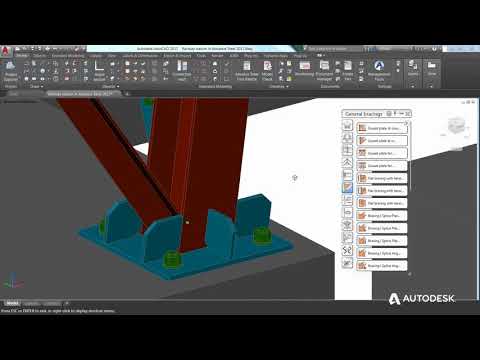Image resolution: width=480 pixels, height=360 pixels.
Task: Switch to the Model layout tab
Action: tap(12, 303)
